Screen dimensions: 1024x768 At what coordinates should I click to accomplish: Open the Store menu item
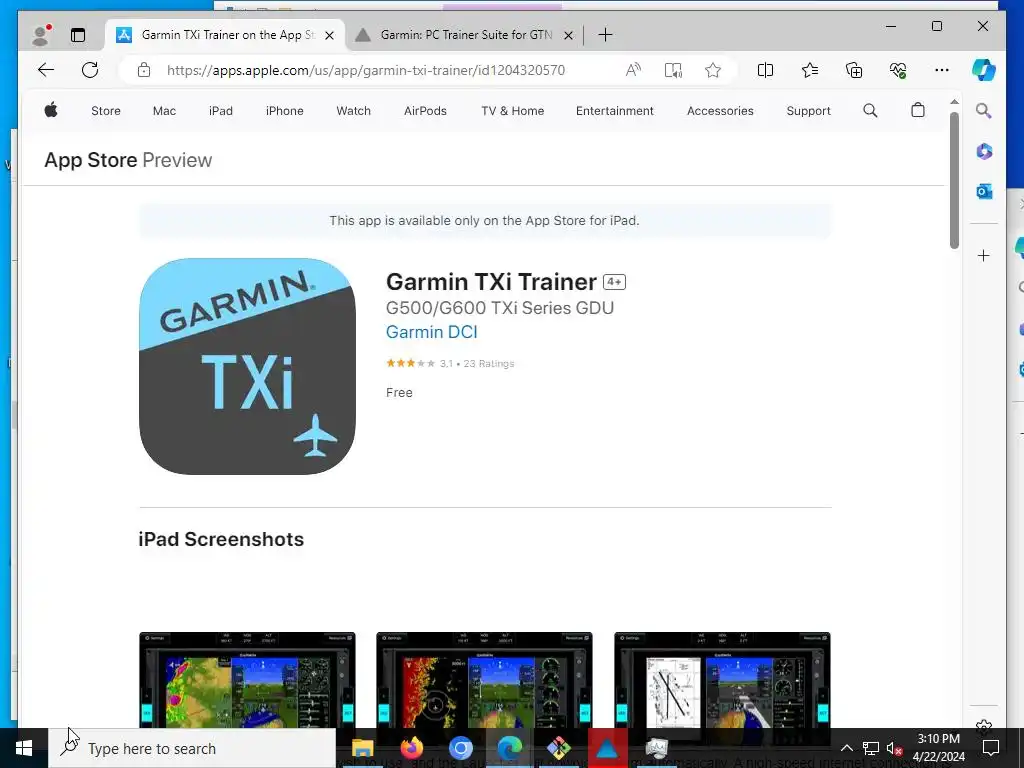coord(106,111)
